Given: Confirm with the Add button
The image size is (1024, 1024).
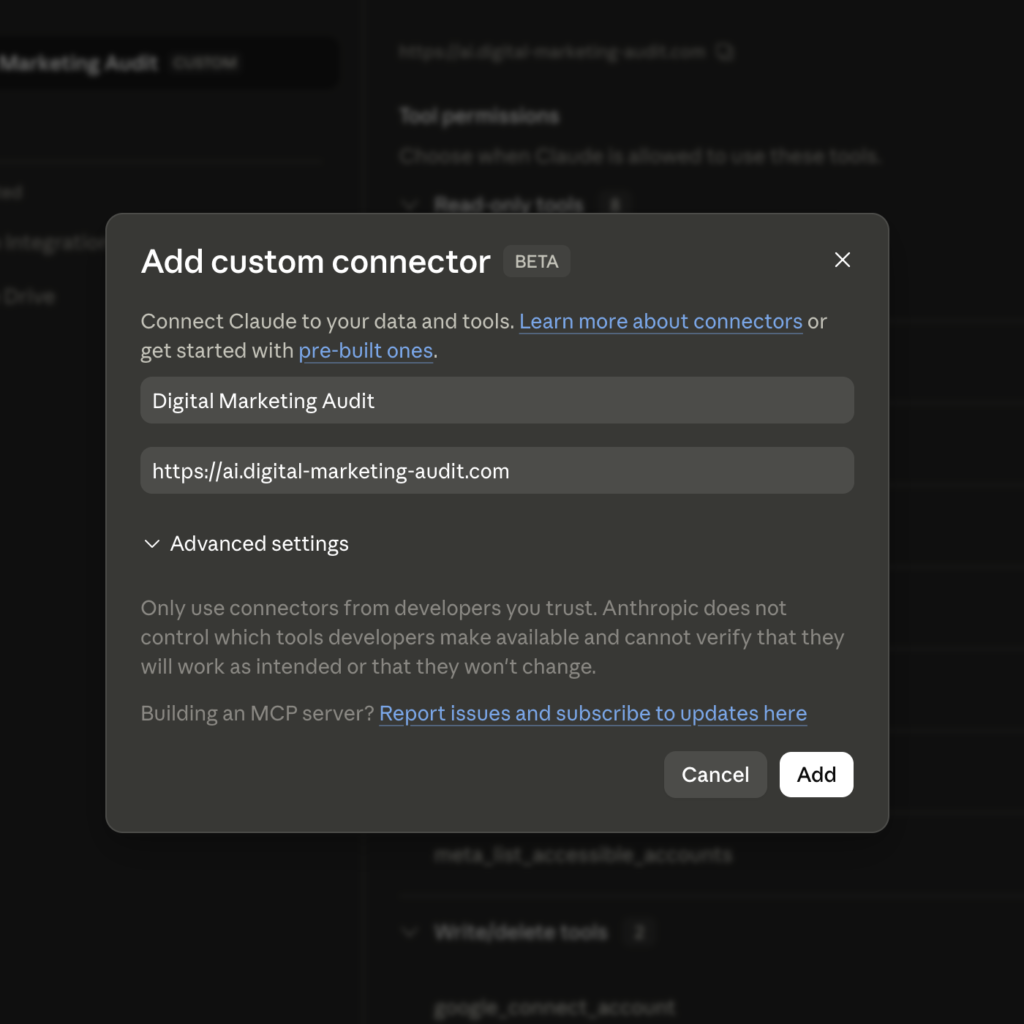Looking at the screenshot, I should click(816, 775).
